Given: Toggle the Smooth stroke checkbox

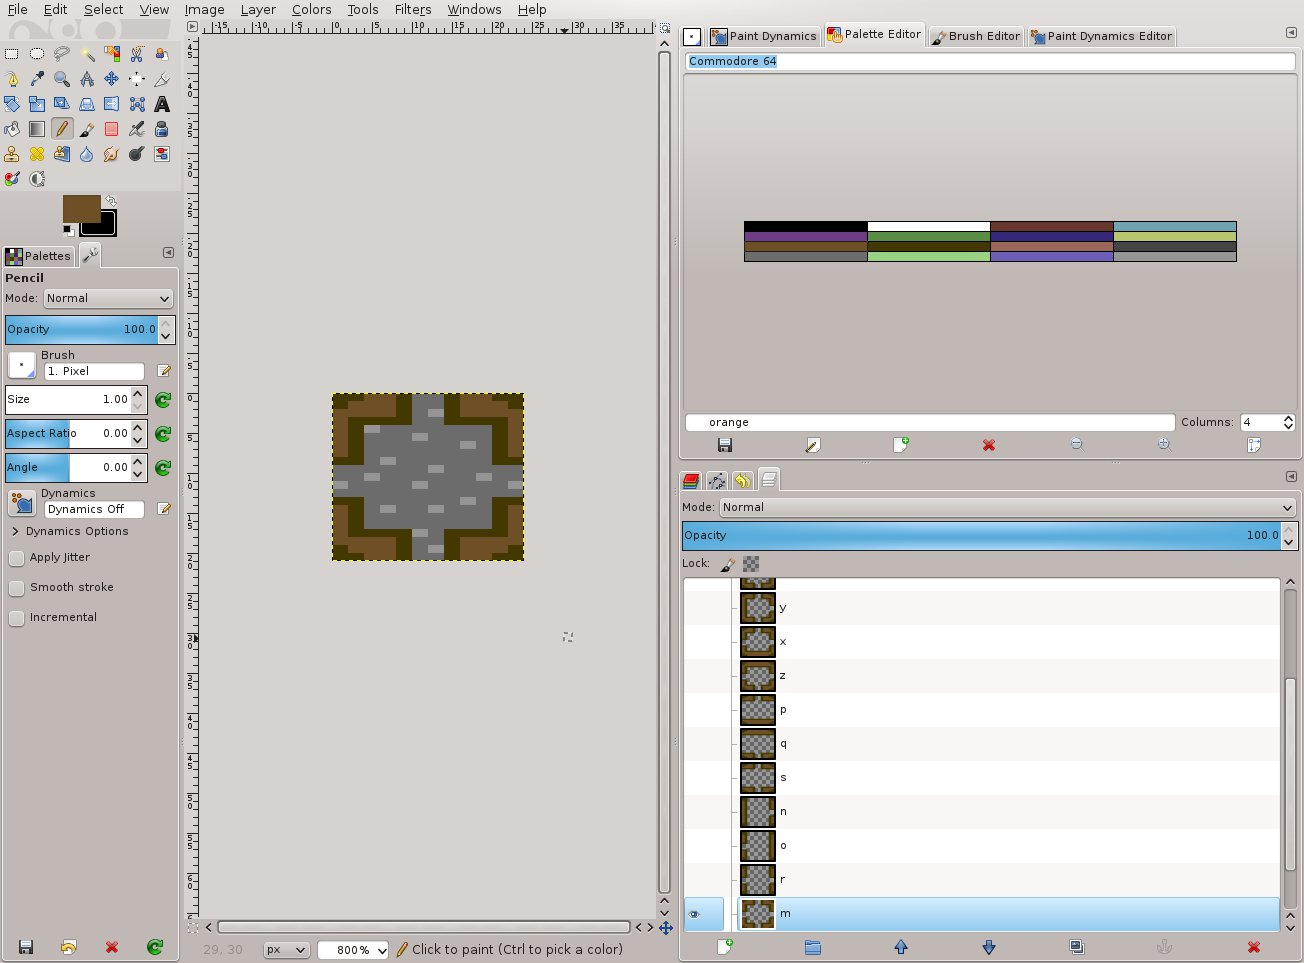Looking at the screenshot, I should coord(16,588).
